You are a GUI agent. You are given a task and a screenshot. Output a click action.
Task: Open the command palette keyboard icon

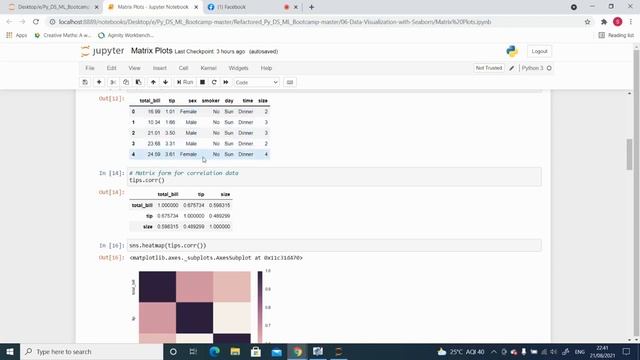click(x=290, y=82)
